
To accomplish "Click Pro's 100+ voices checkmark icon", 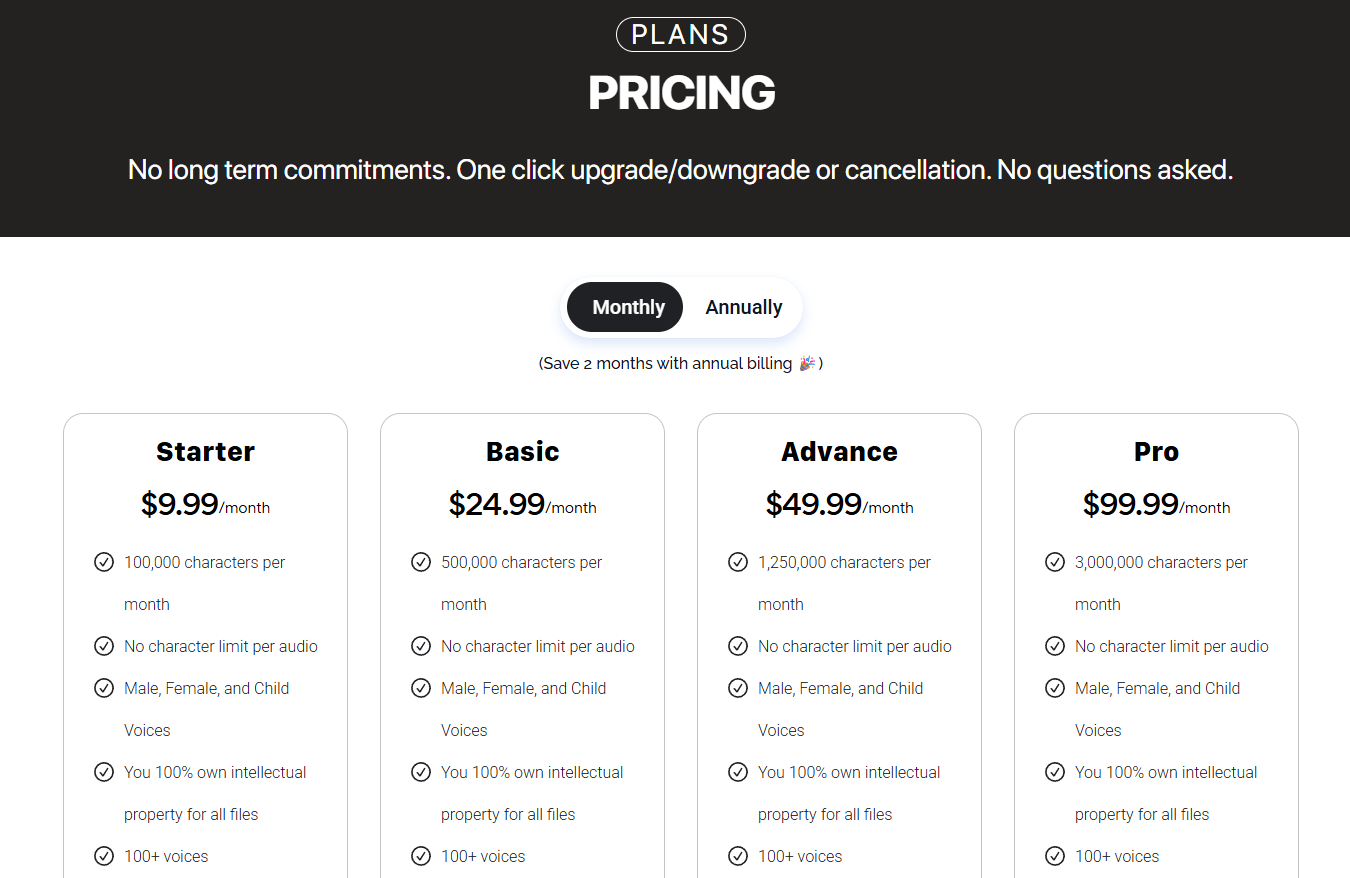I will coord(1055,856).
